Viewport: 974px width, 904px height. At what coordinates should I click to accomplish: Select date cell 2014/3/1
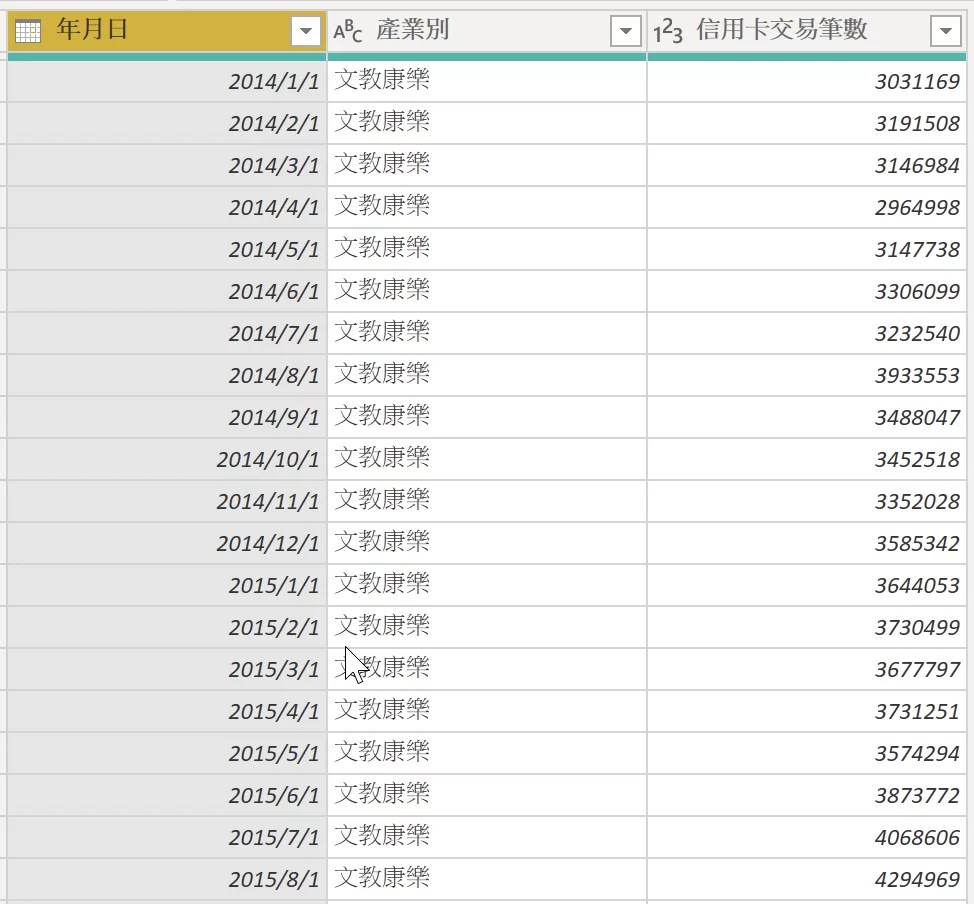[167, 165]
